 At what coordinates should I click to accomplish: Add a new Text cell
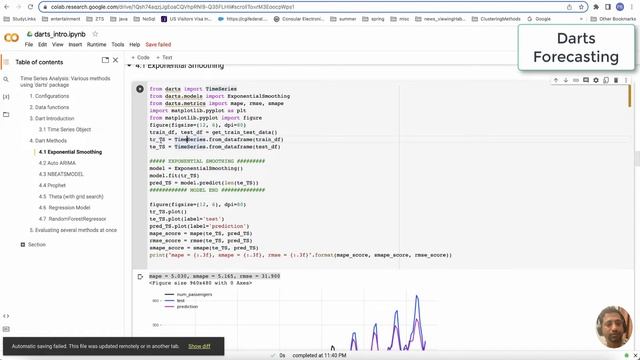tap(164, 58)
